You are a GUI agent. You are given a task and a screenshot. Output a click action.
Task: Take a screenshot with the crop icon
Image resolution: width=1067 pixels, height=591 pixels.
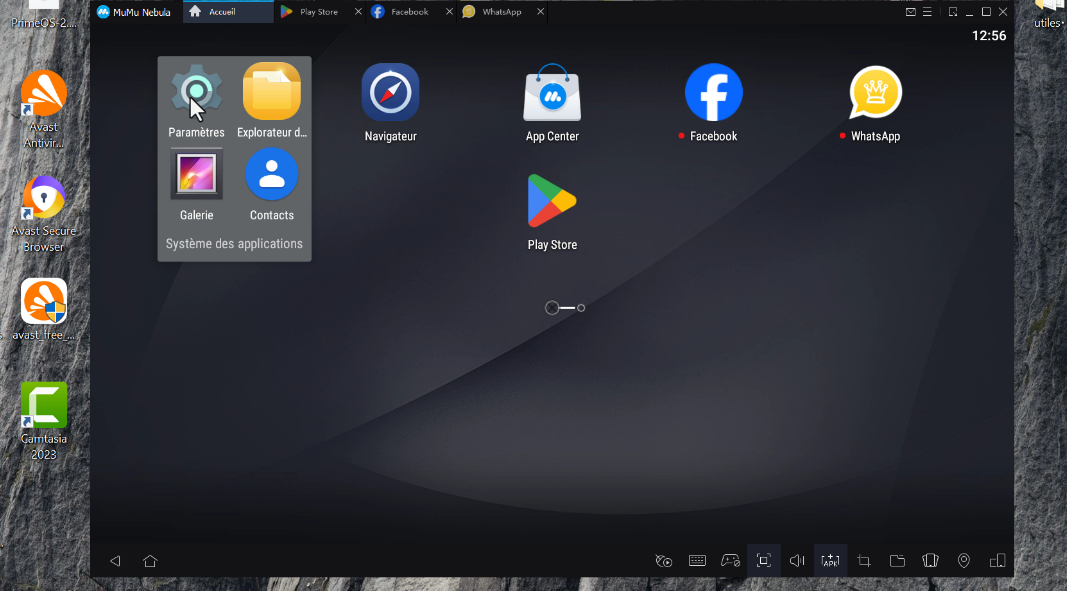click(864, 561)
